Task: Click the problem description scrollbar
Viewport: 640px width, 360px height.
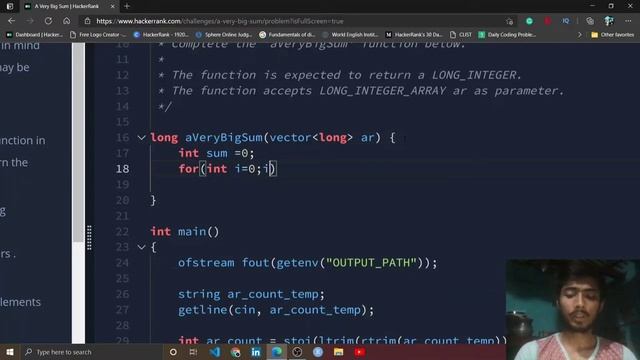Action: (x=78, y=143)
